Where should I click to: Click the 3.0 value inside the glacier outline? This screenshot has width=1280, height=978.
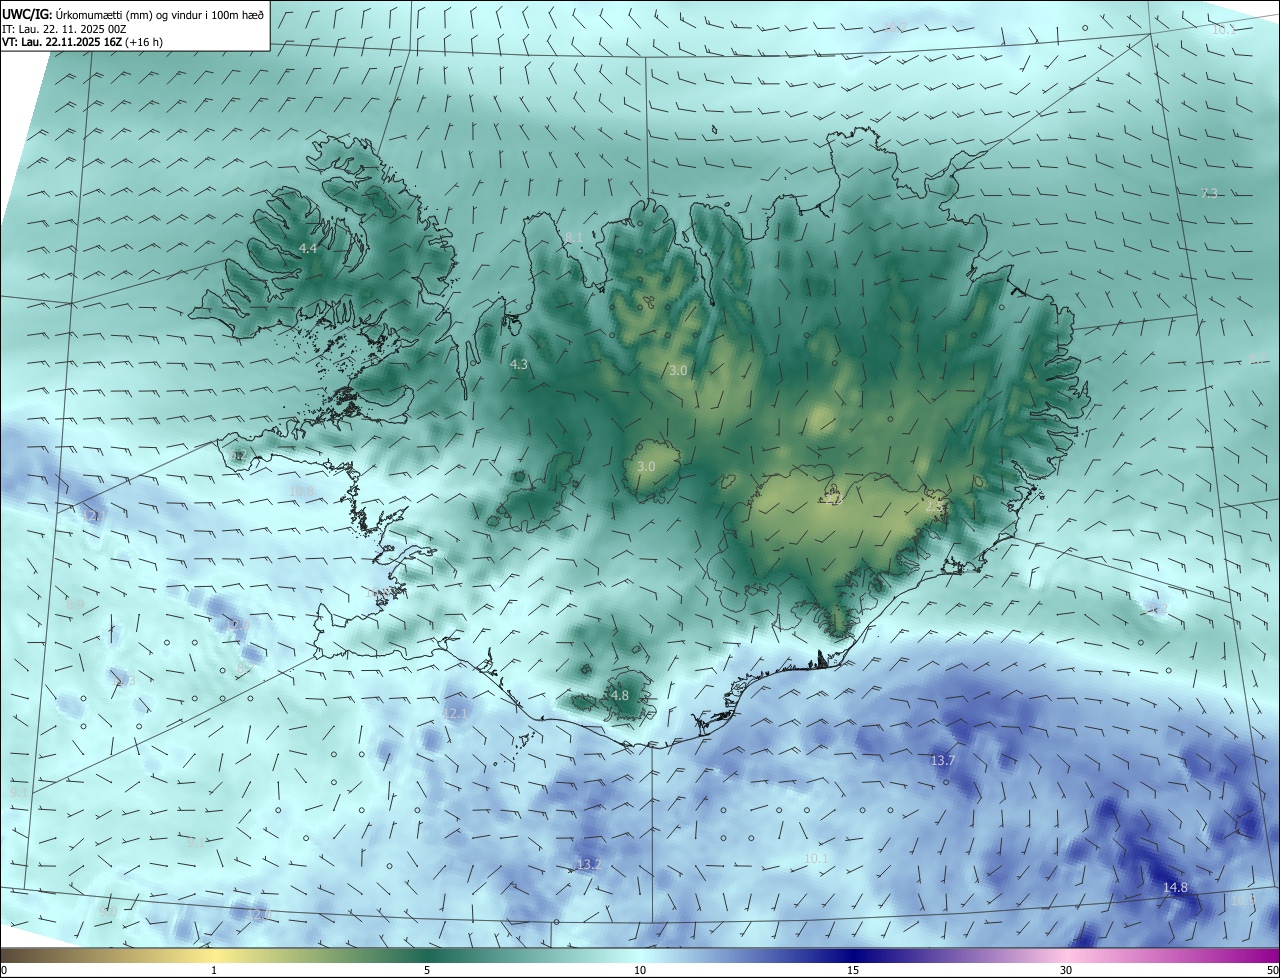pyautogui.click(x=646, y=467)
